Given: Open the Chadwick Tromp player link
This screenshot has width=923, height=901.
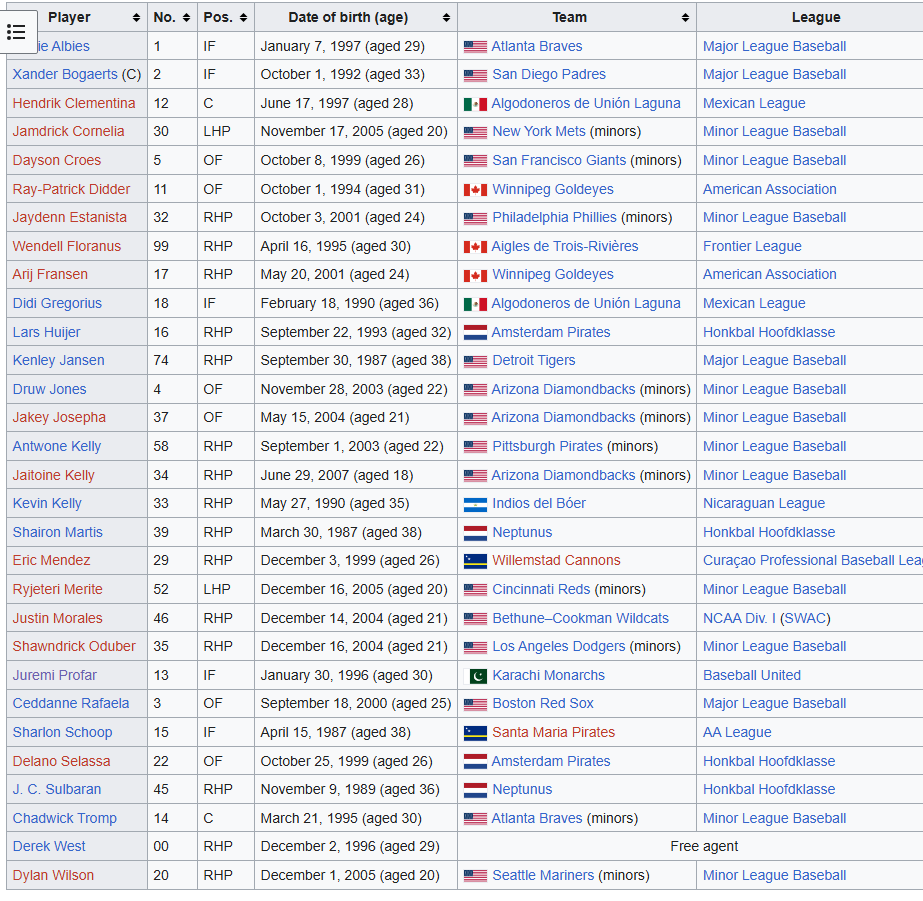Looking at the screenshot, I should (65, 819).
